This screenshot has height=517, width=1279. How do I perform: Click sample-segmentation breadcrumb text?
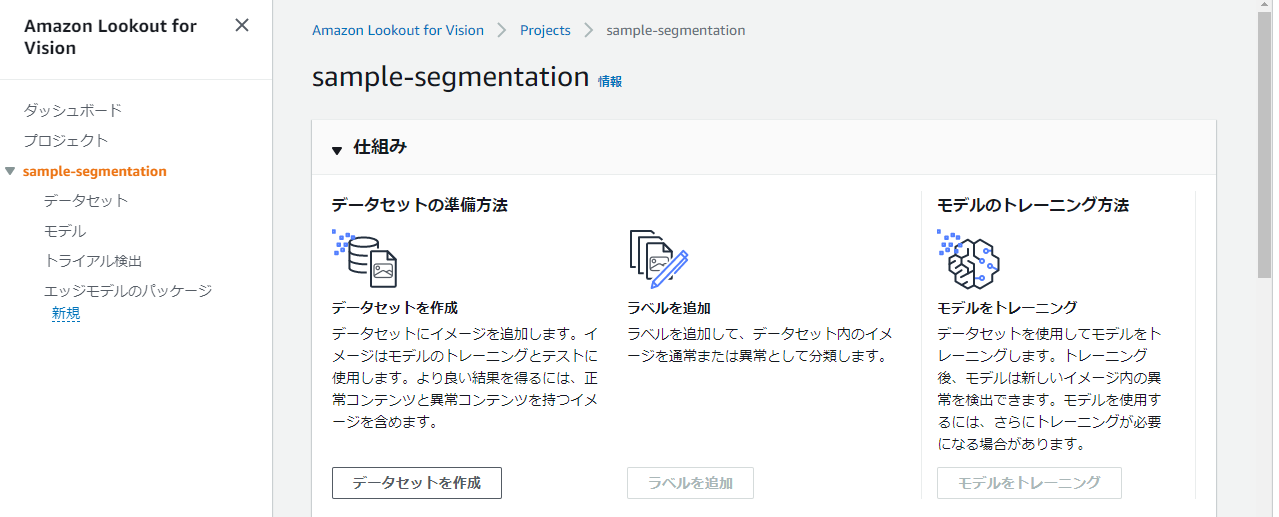tap(676, 30)
